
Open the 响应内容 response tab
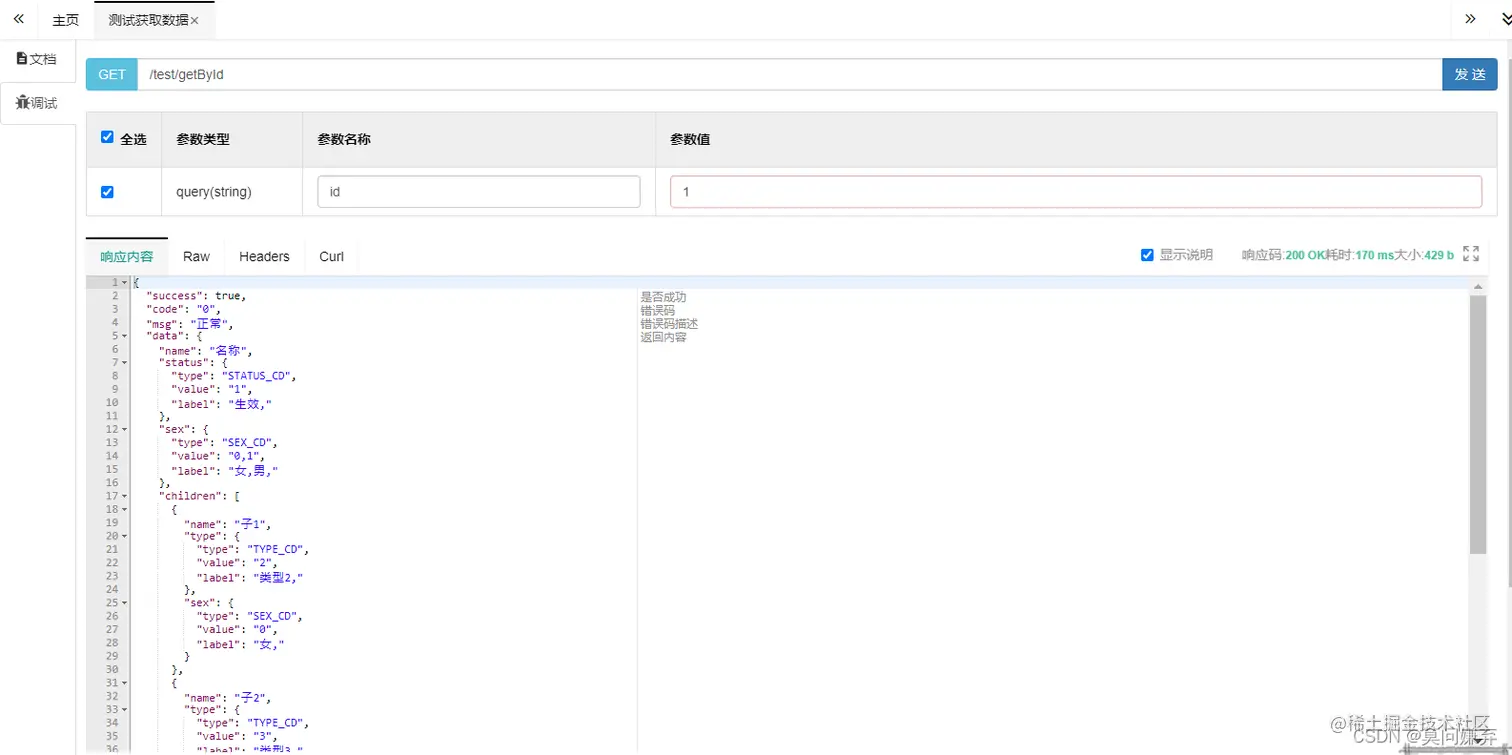click(x=127, y=256)
